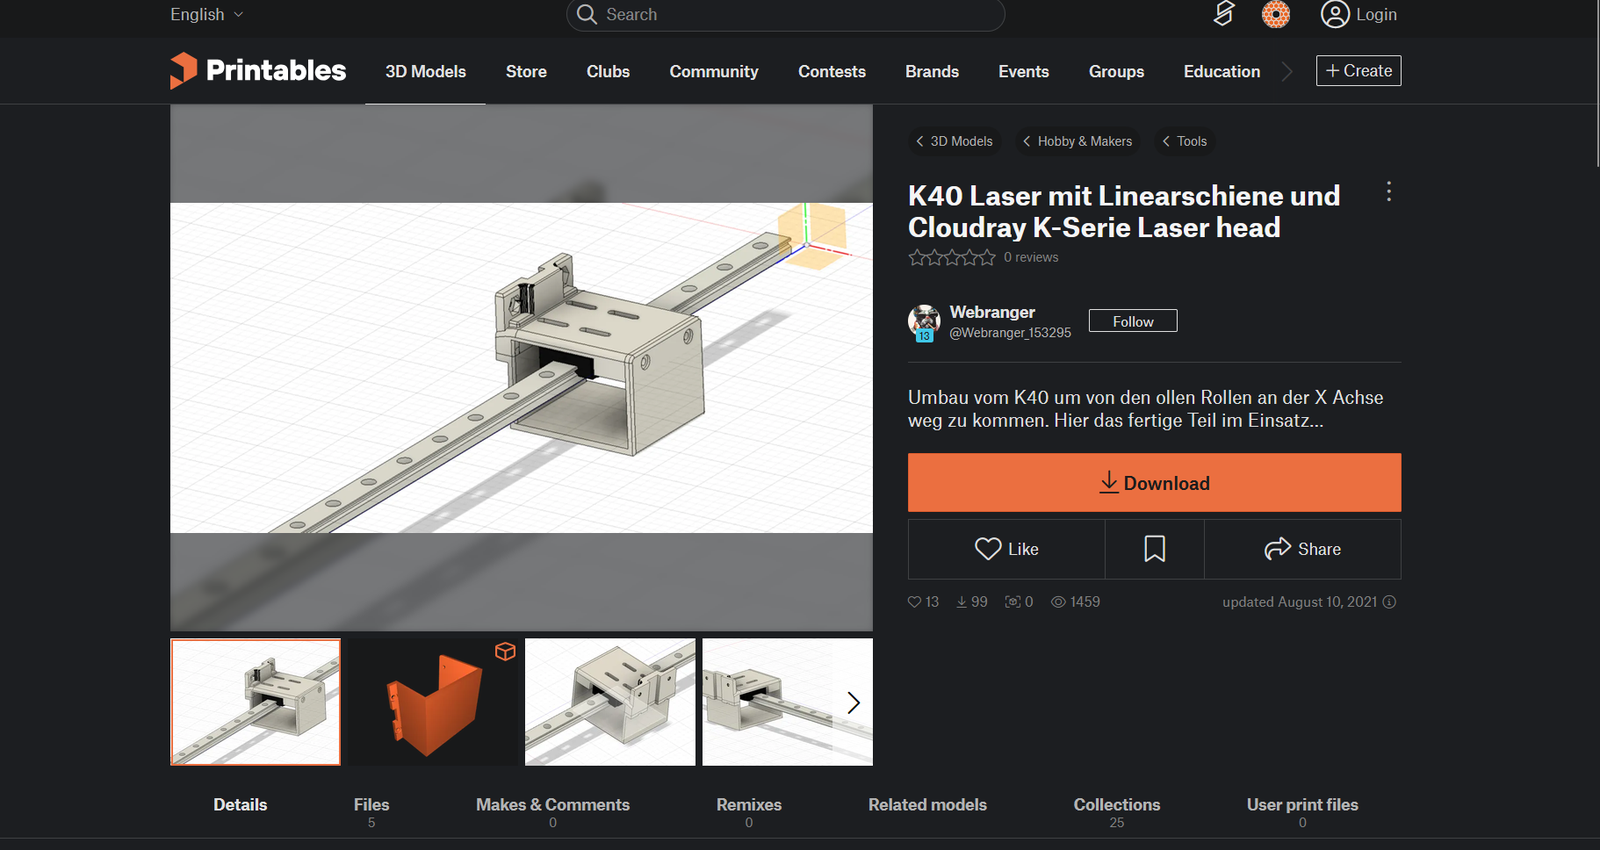Open the Store menu item
The image size is (1600, 850).
coord(526,72)
